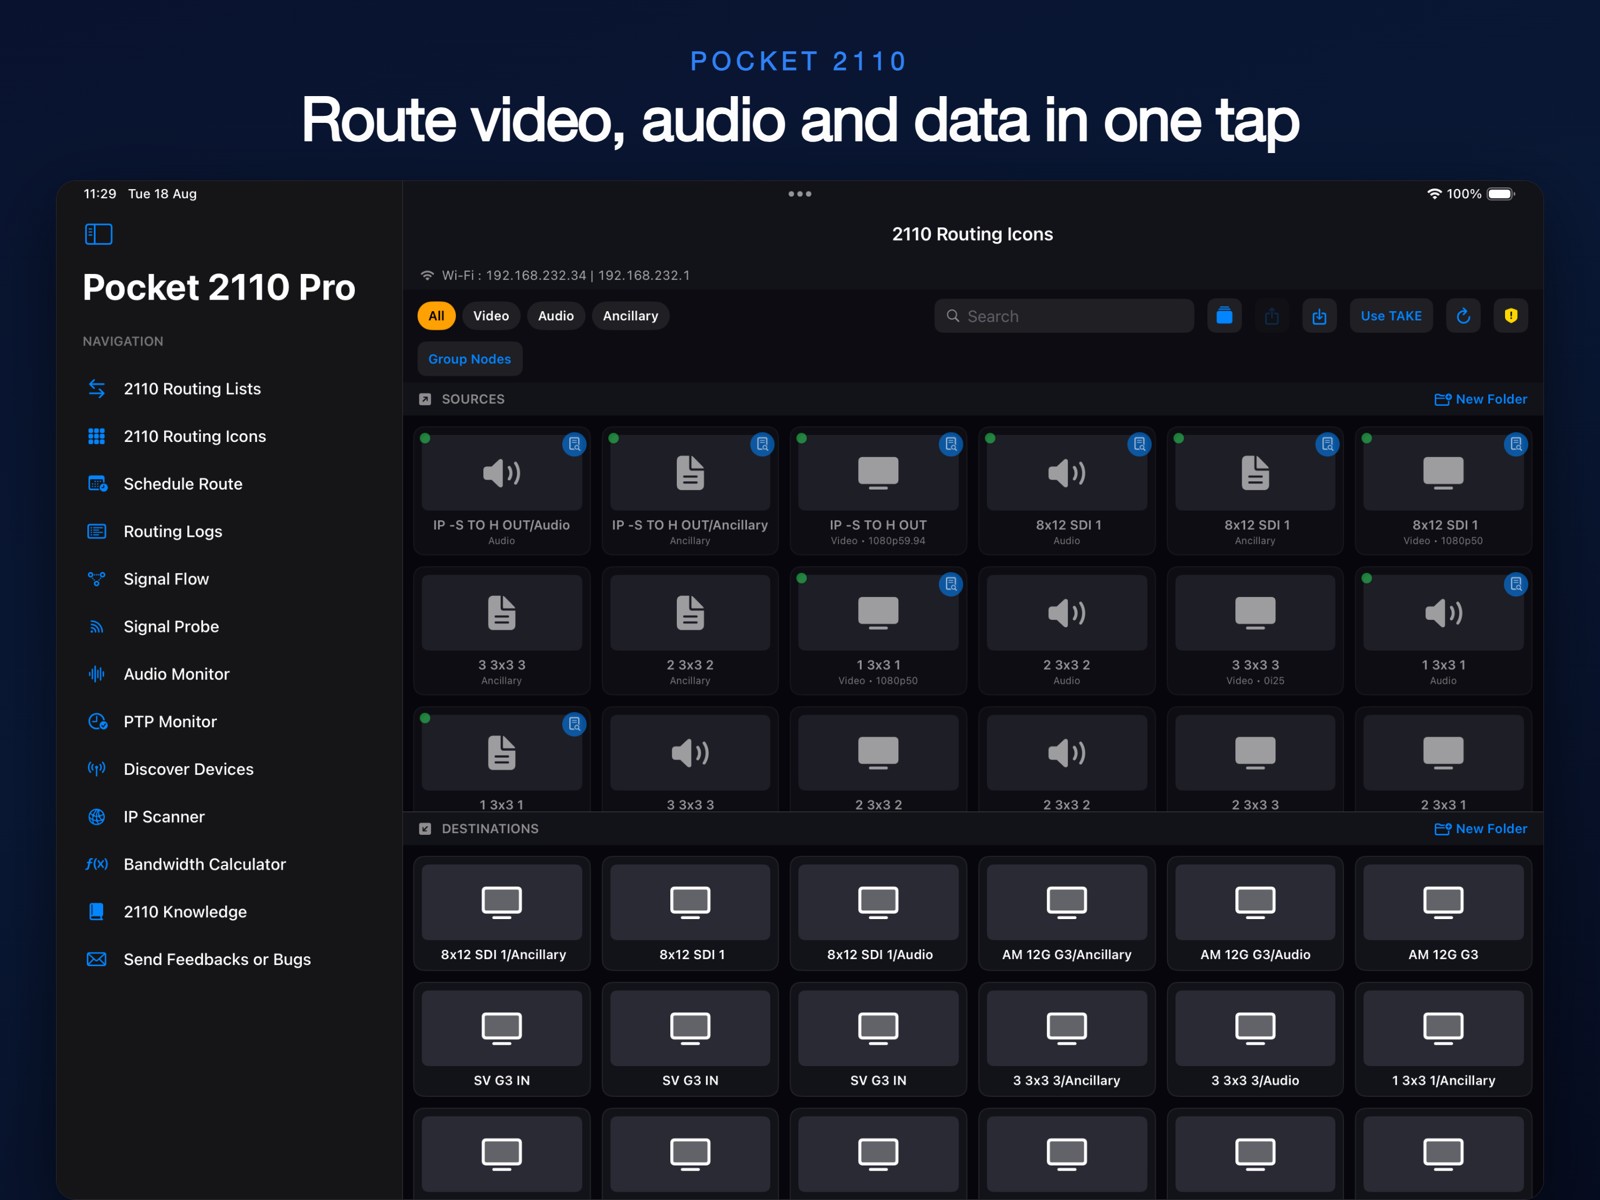This screenshot has height=1200, width=1600.
Task: Collapse the SOURCES section
Action: [425, 399]
